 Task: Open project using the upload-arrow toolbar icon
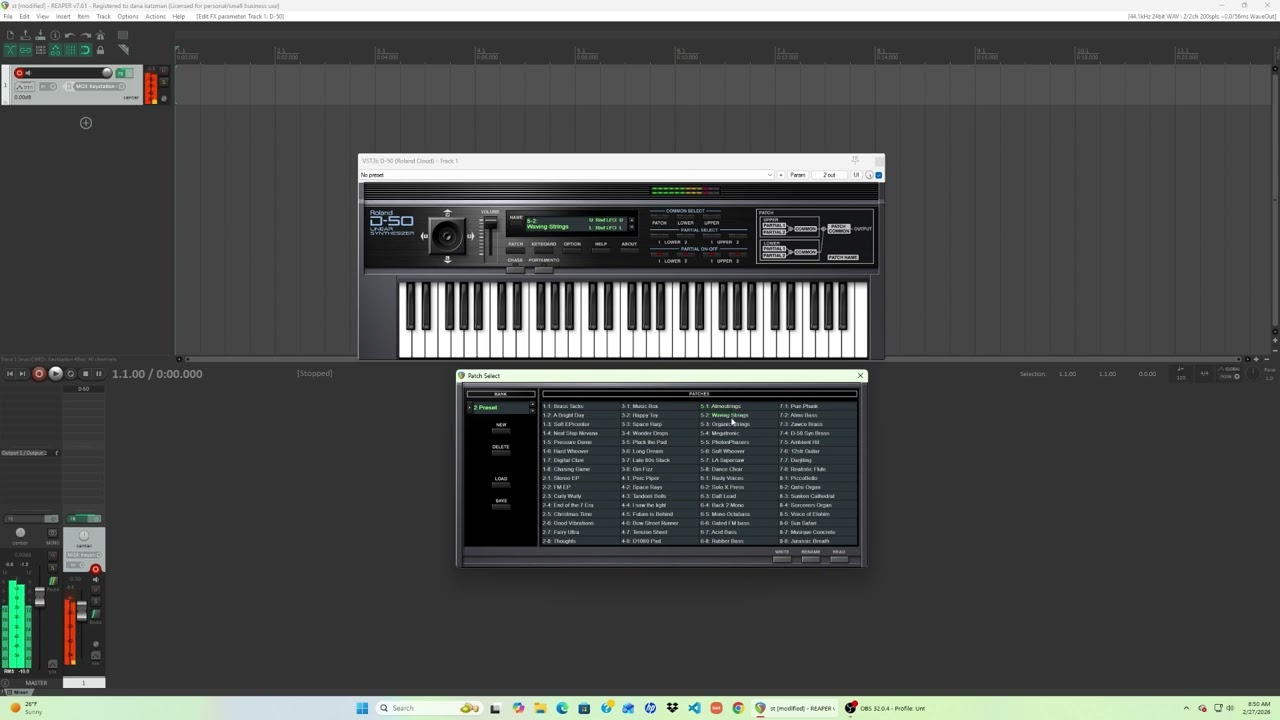coord(25,35)
